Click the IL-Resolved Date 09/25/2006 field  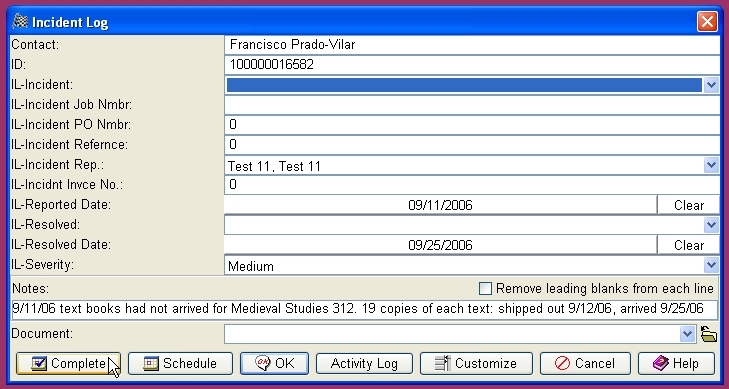click(440, 245)
